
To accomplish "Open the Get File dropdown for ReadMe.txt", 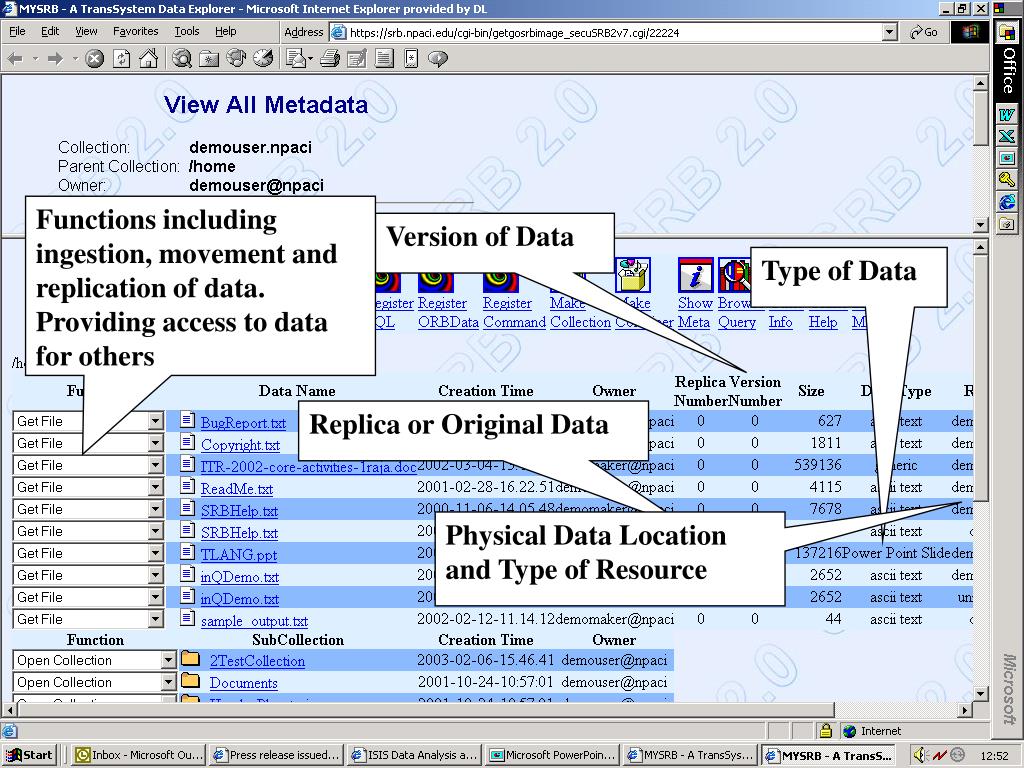I will pyautogui.click(x=155, y=487).
